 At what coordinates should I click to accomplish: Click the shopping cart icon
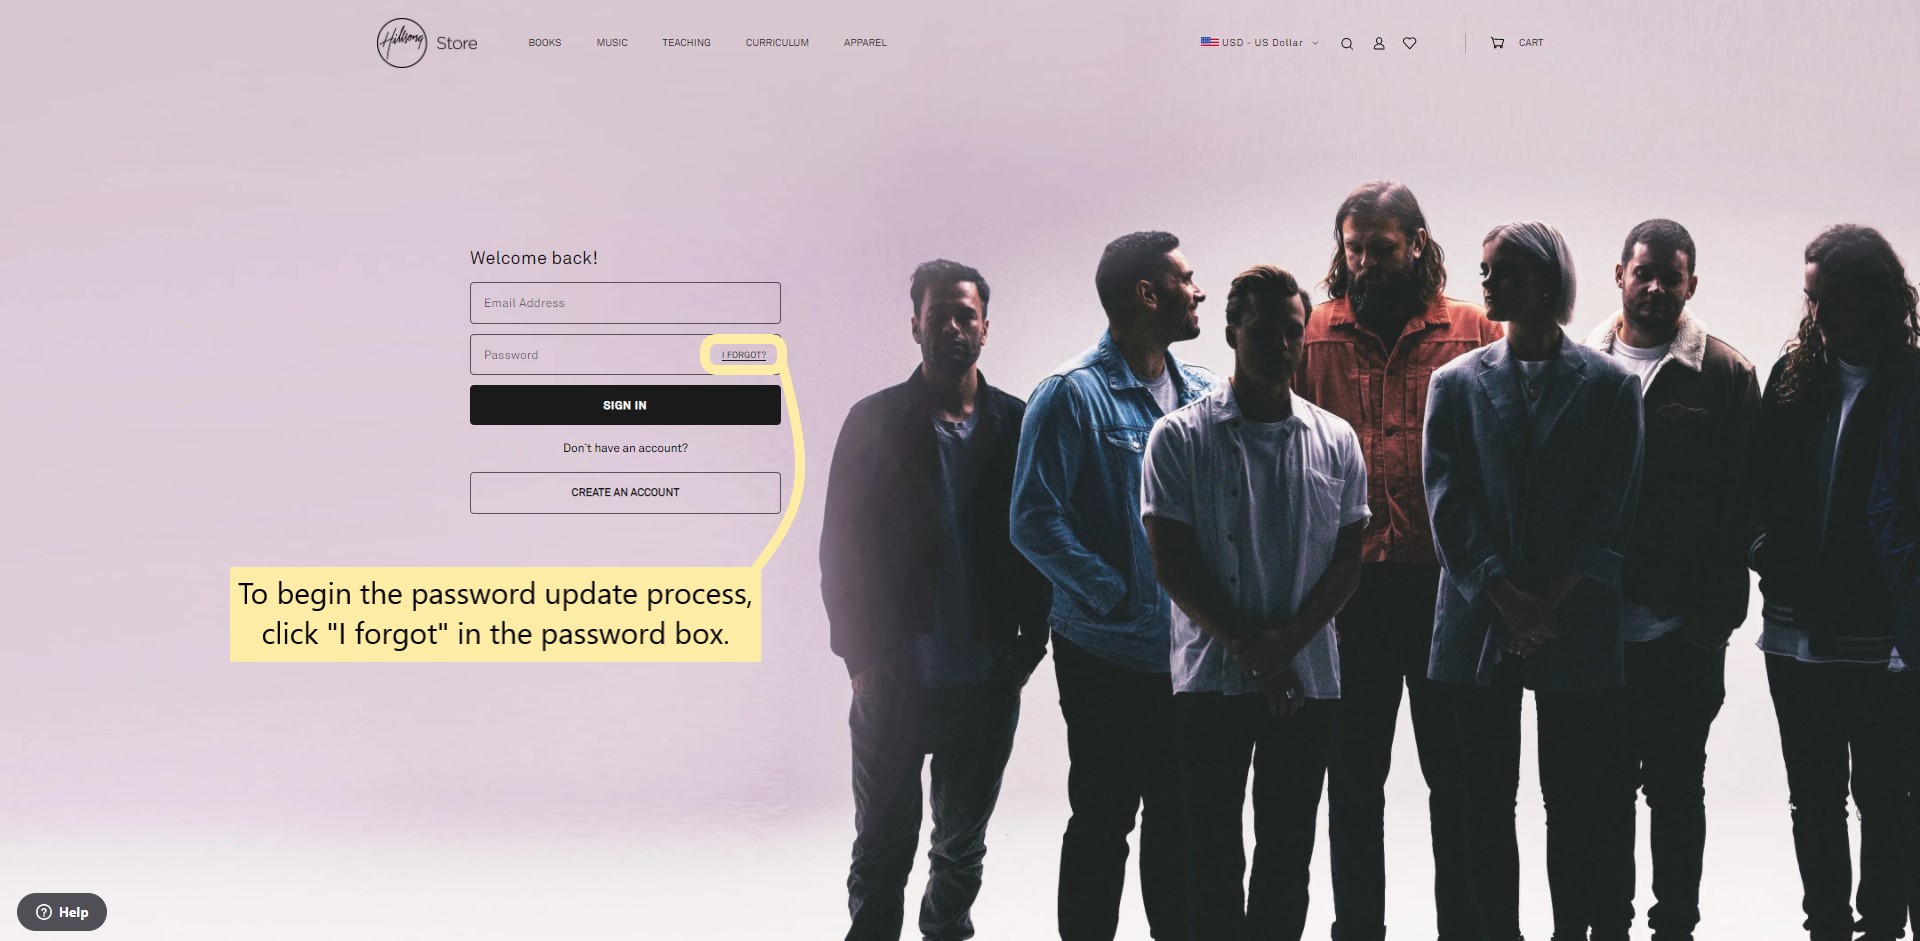coord(1497,43)
